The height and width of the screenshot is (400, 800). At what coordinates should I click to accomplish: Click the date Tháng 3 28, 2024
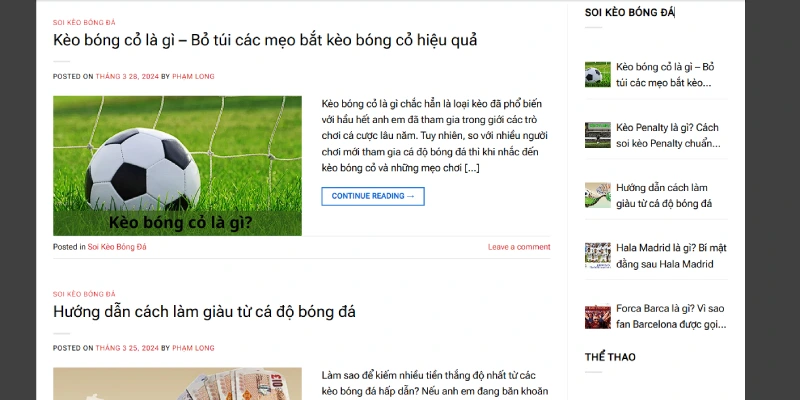(127, 77)
